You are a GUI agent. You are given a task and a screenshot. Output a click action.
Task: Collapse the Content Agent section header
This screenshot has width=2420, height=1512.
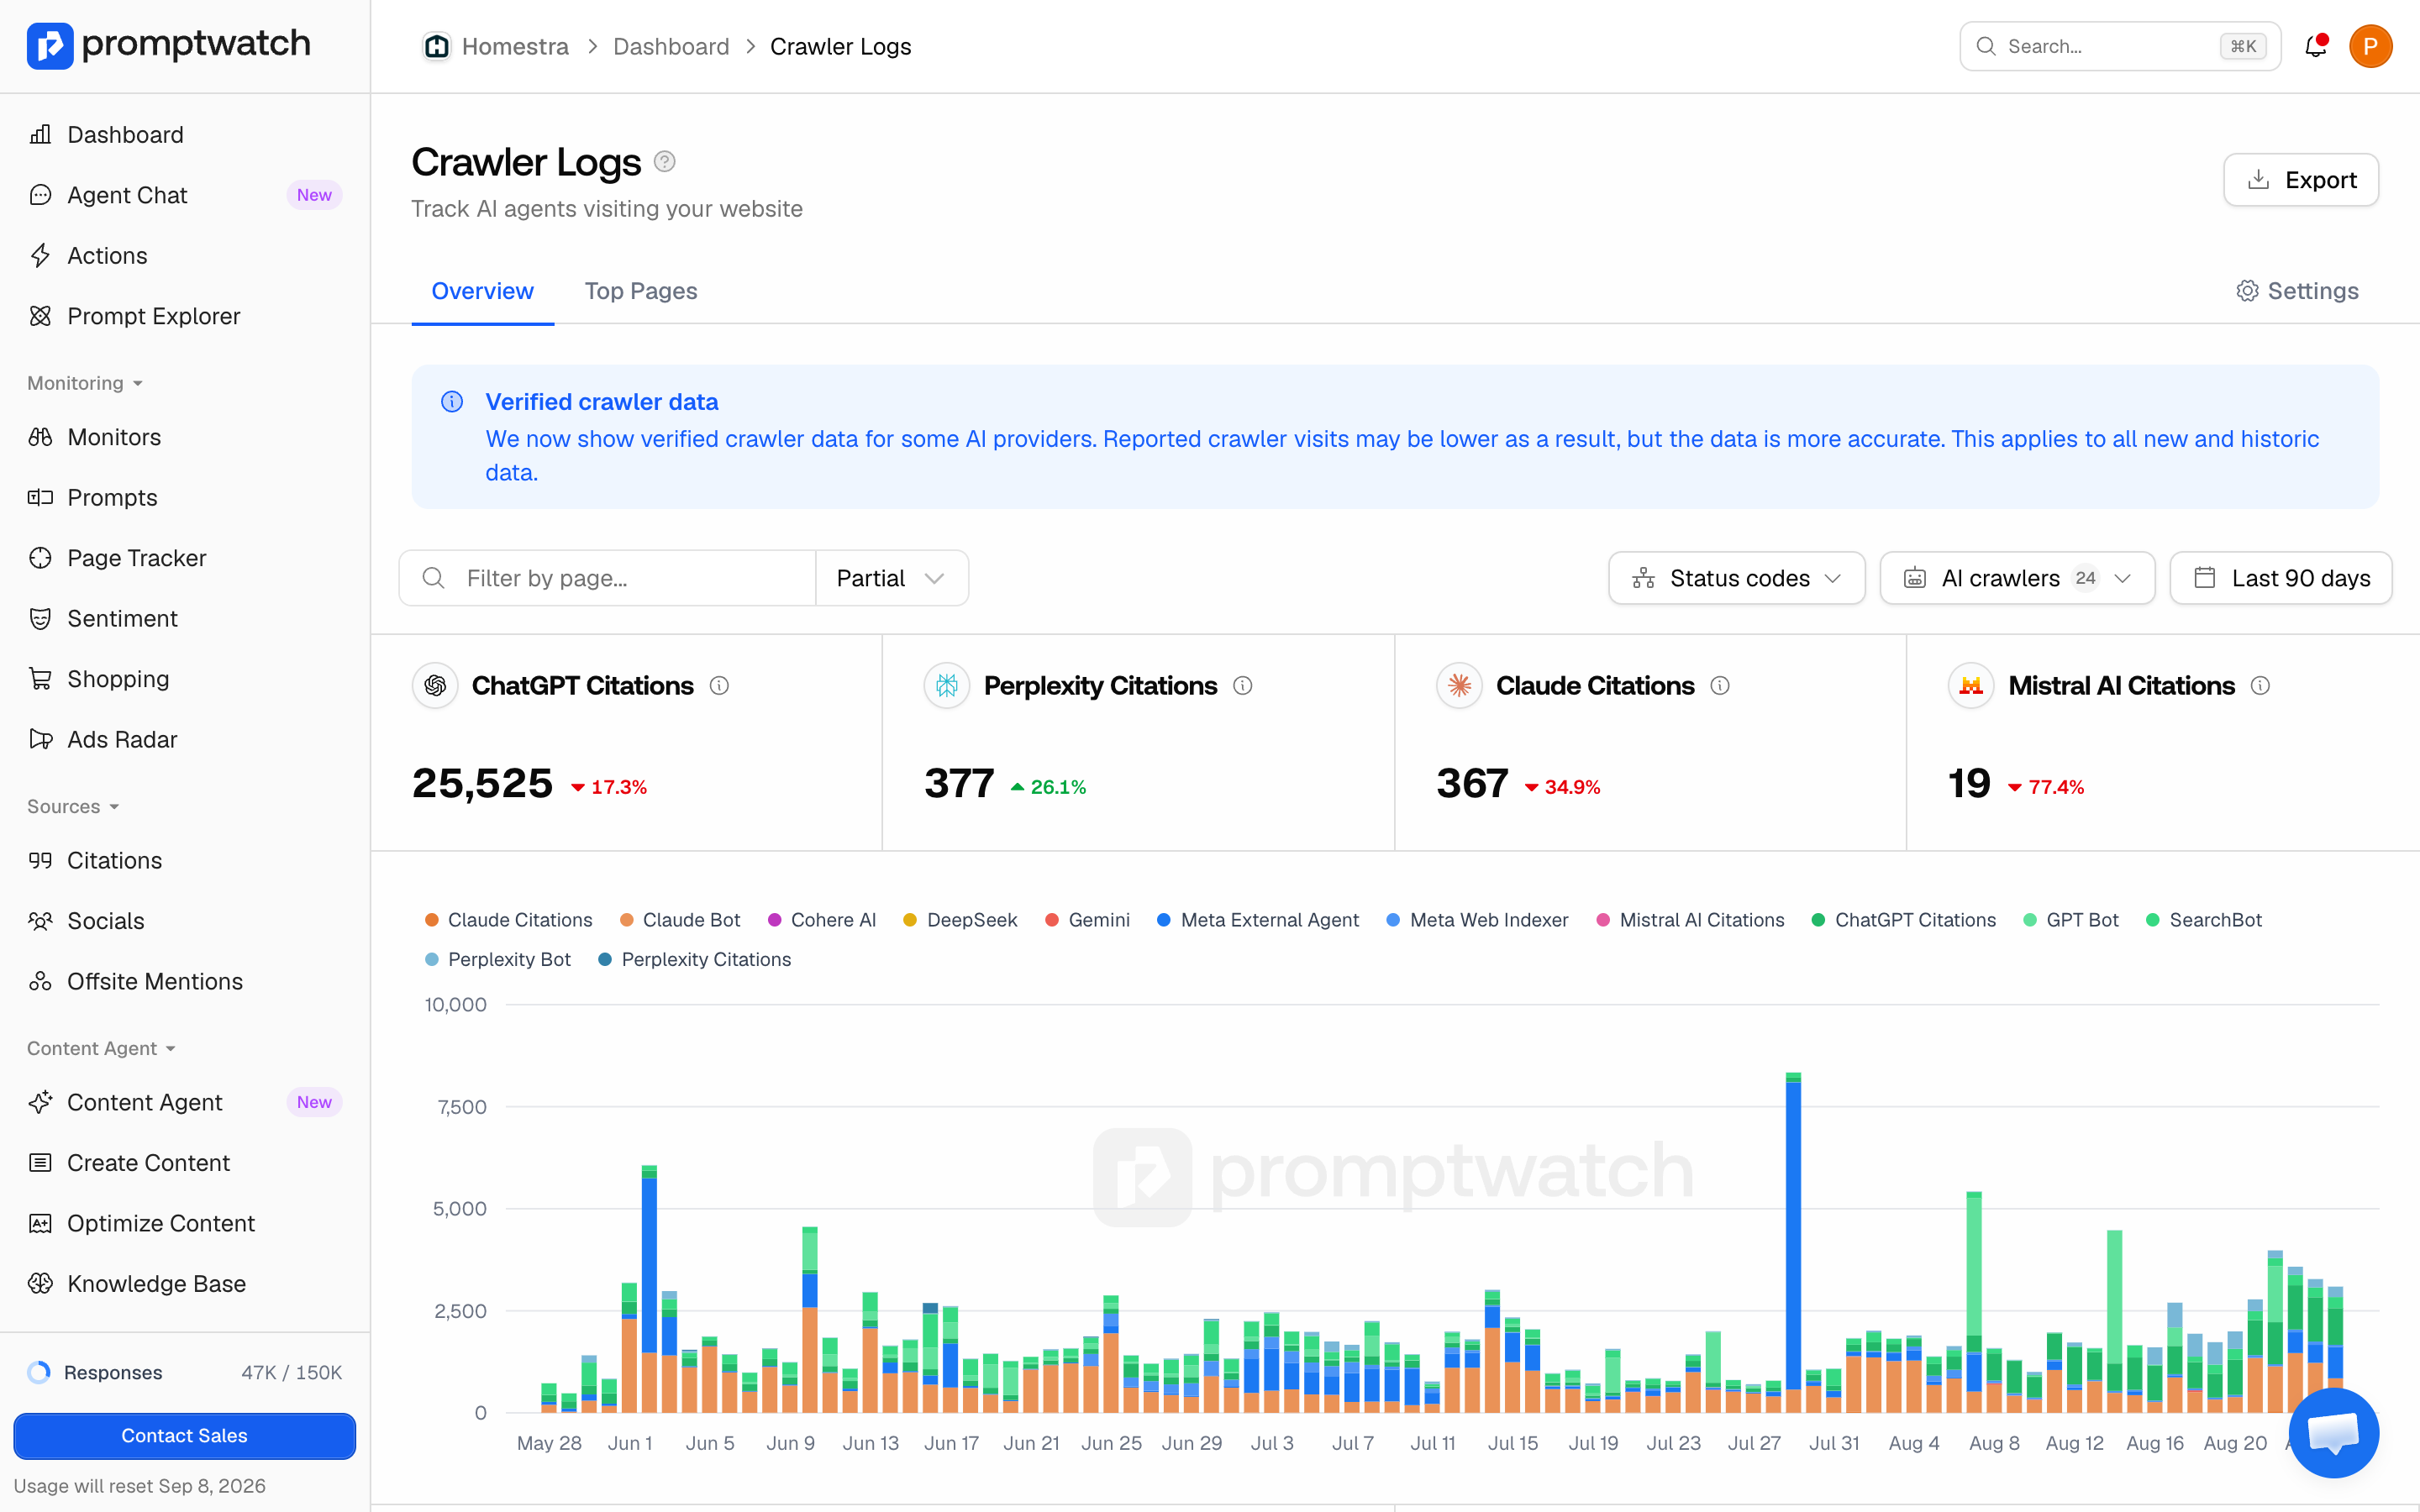pos(101,1048)
